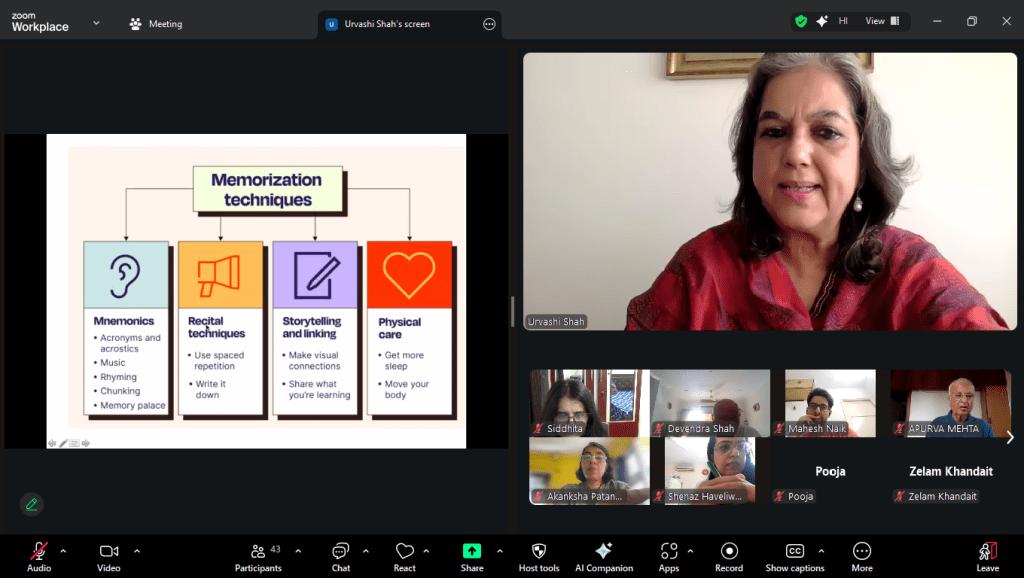Image resolution: width=1024 pixels, height=578 pixels.
Task: Switch to the Meeting tab
Action: [x=156, y=24]
